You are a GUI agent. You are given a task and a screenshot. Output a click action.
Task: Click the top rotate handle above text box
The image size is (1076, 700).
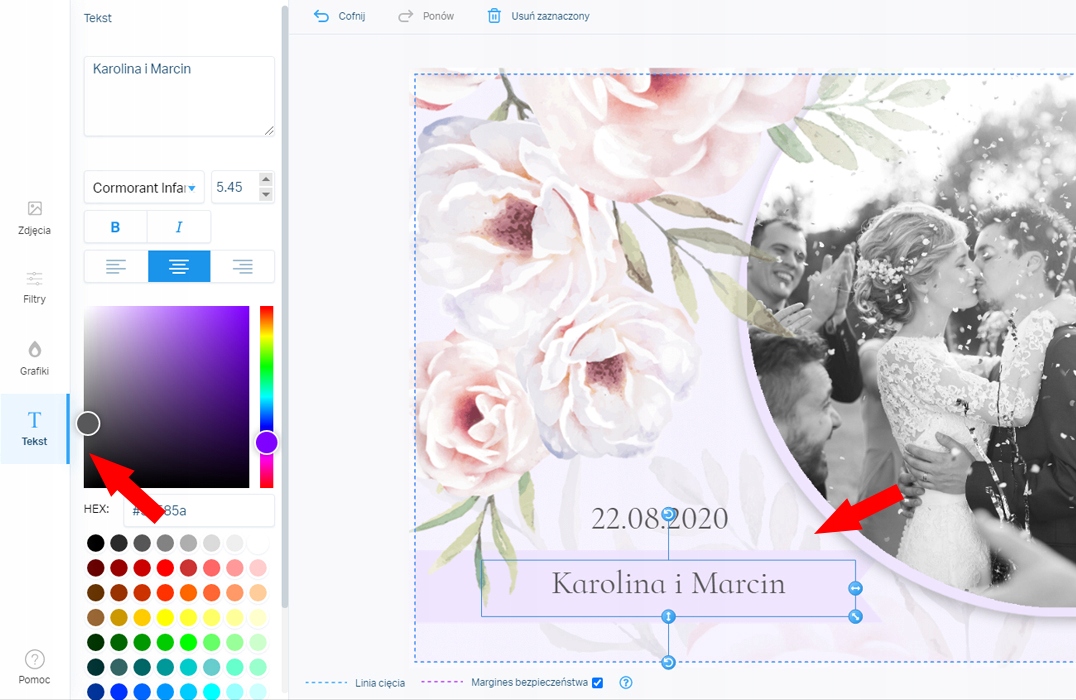click(668, 514)
